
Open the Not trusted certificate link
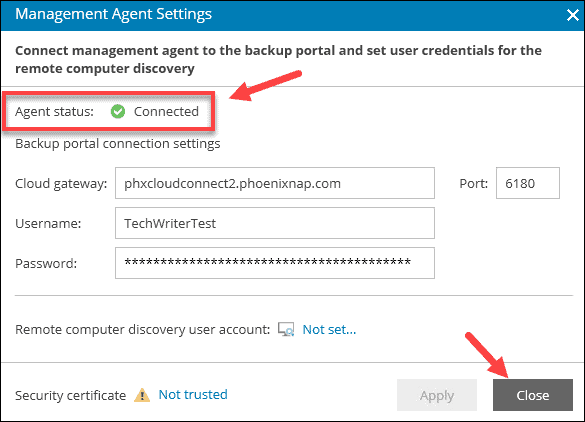coord(193,394)
